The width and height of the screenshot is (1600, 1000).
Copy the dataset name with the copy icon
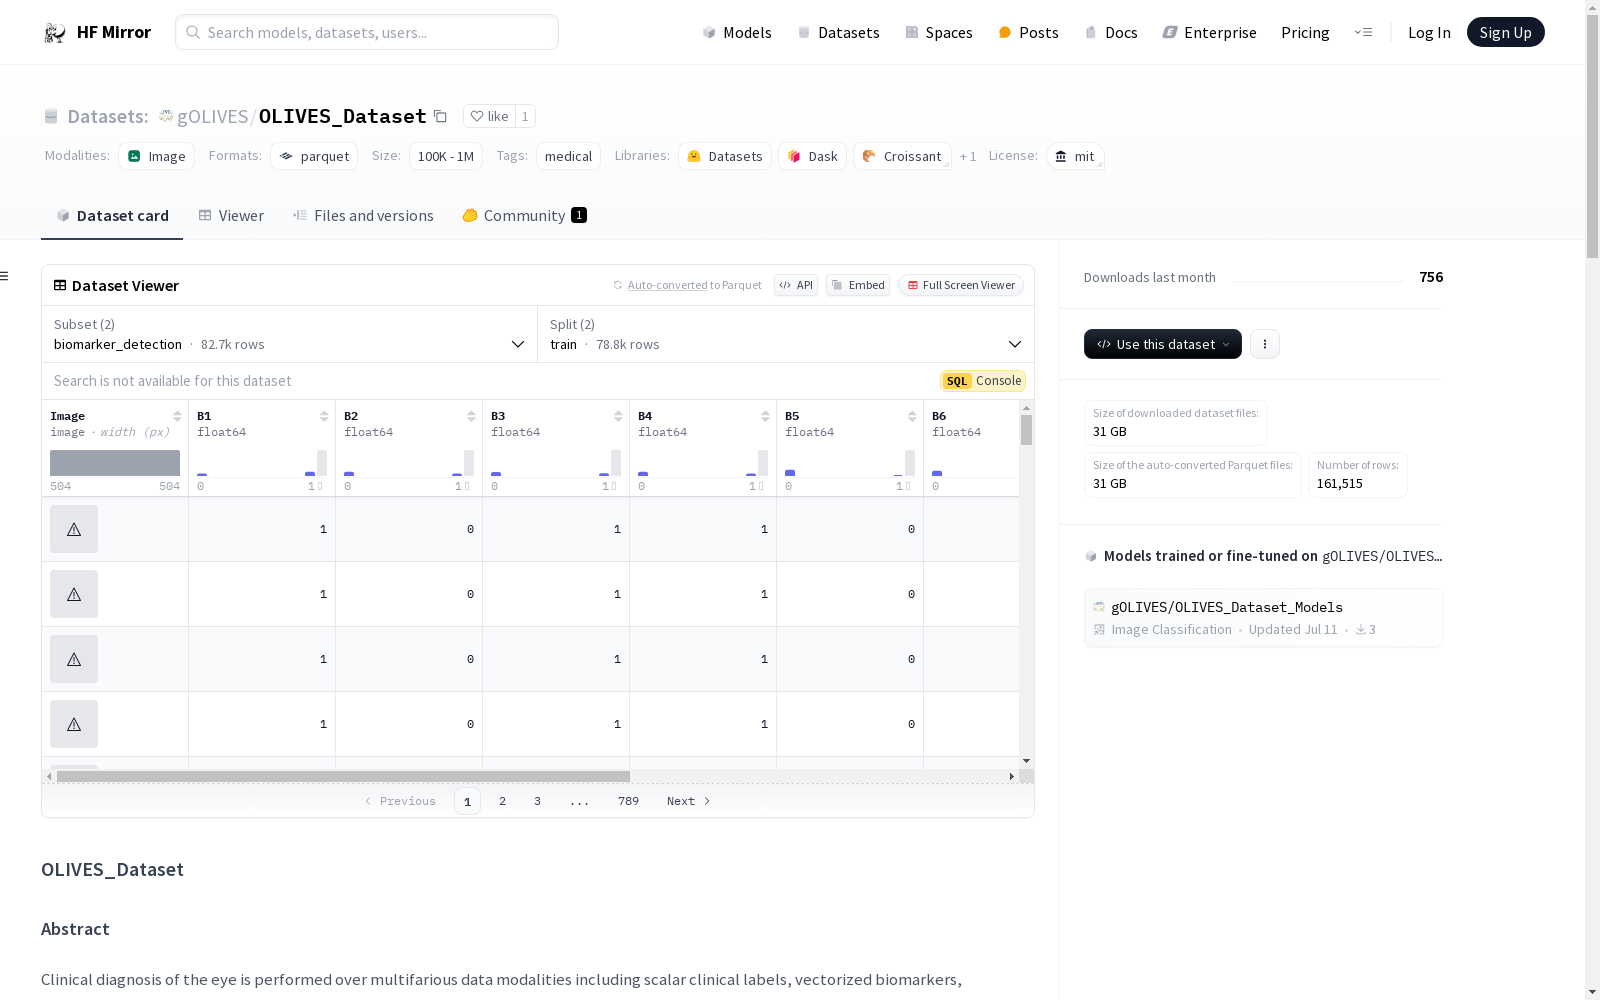click(440, 116)
